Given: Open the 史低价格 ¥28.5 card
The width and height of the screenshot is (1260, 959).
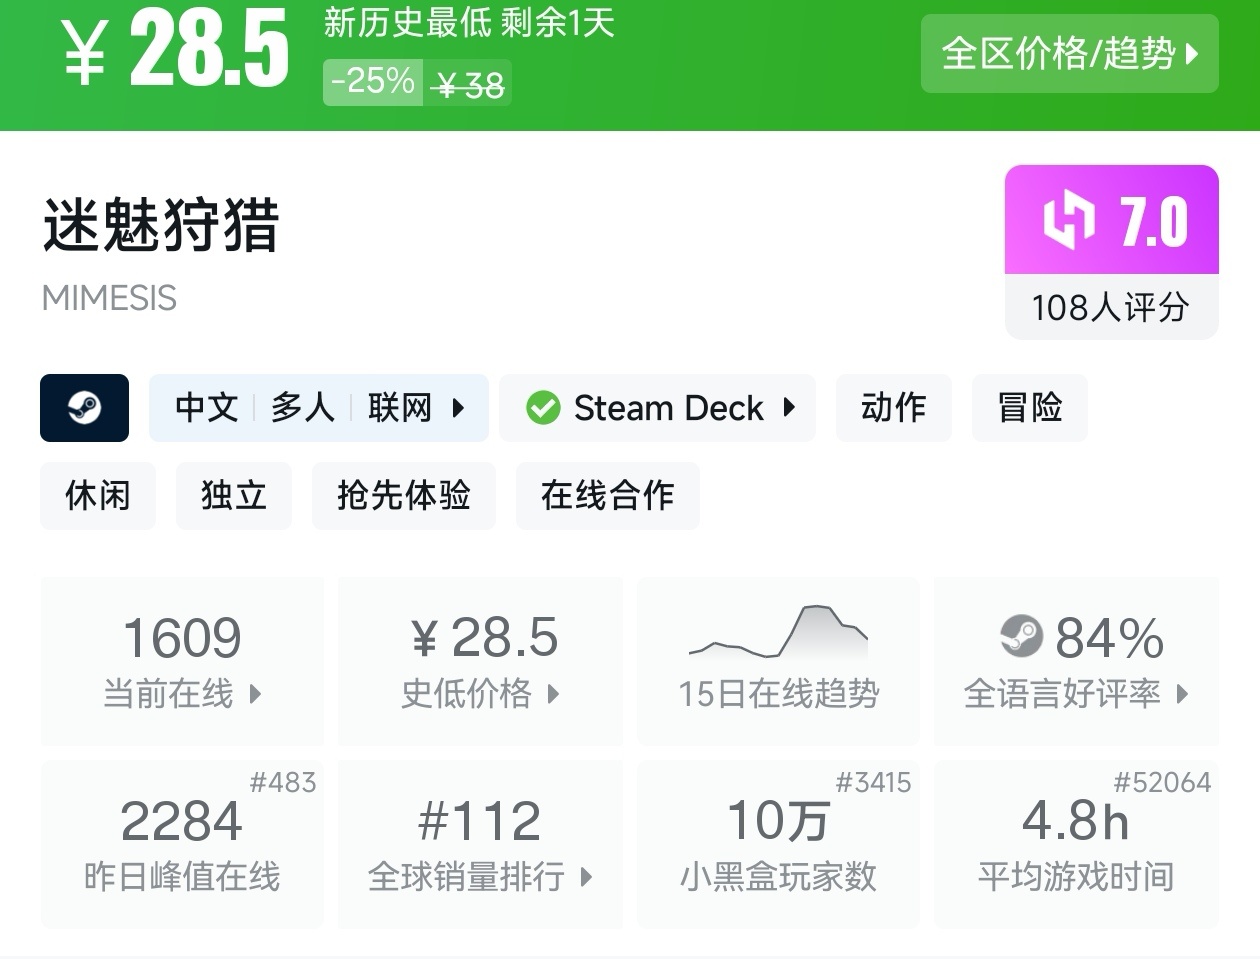Looking at the screenshot, I should pos(480,661).
